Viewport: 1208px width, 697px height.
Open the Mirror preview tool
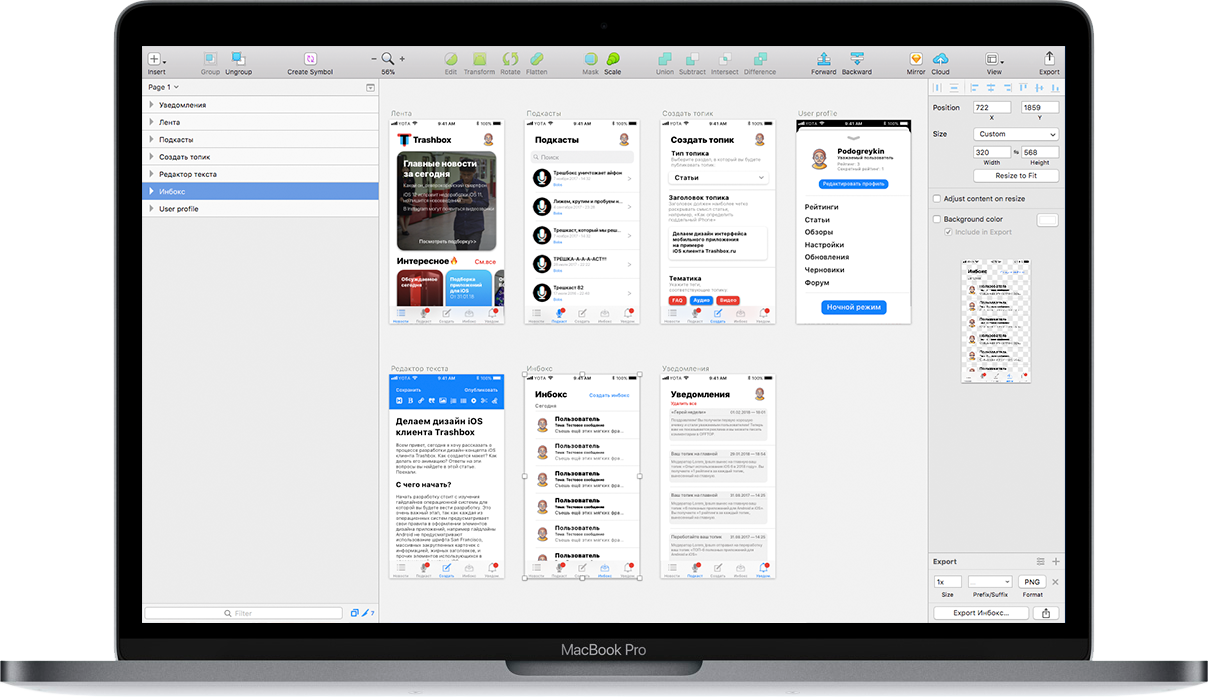point(916,59)
